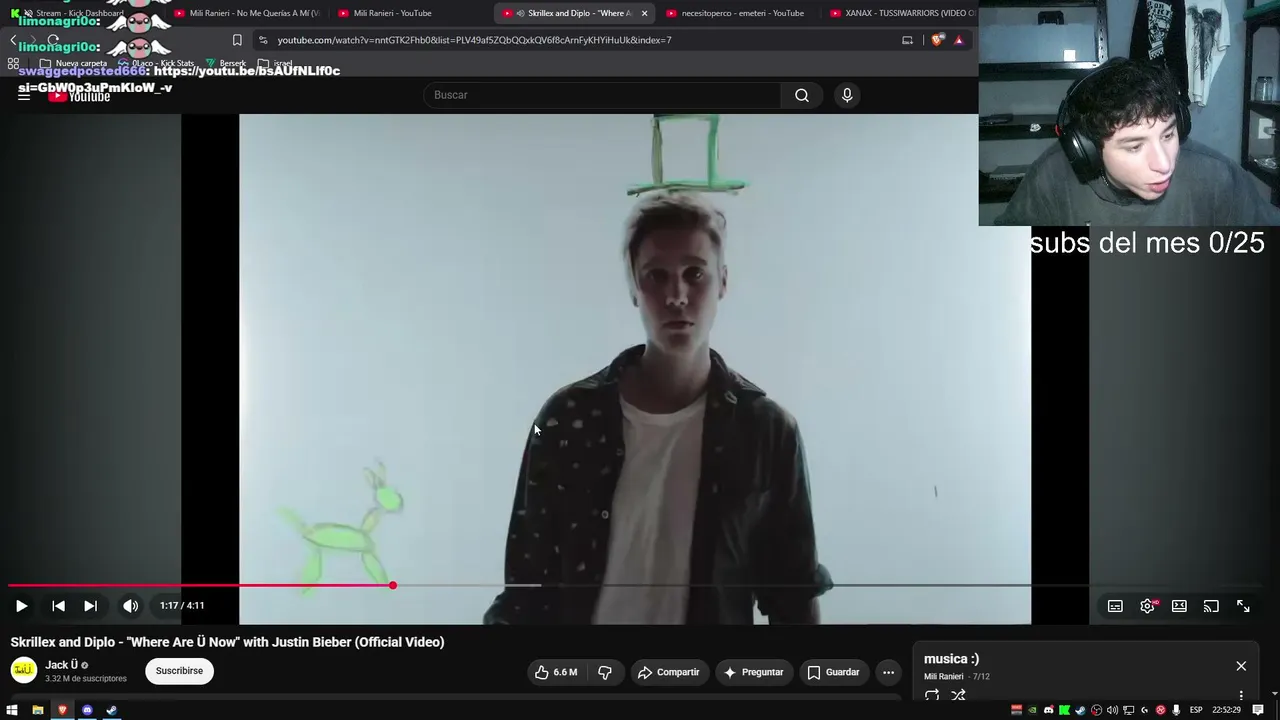Open the OBS Studio tray icon
This screenshot has height=720, width=1280.
(1096, 710)
